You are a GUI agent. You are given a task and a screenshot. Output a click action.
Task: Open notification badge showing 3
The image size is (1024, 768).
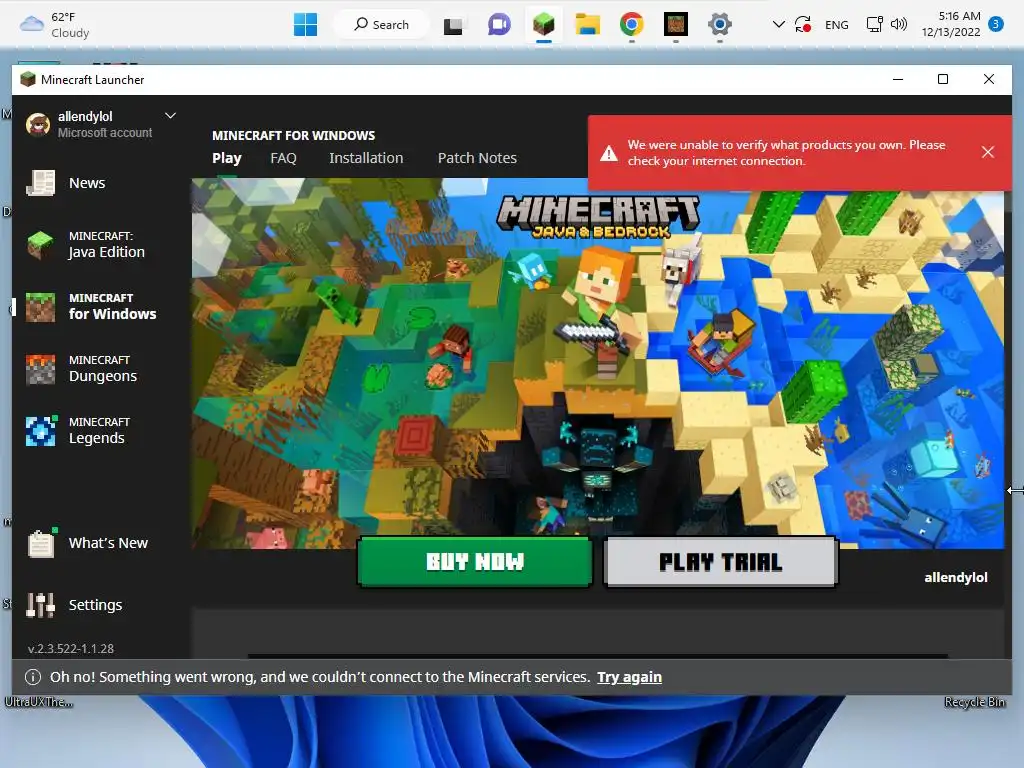pos(996,24)
